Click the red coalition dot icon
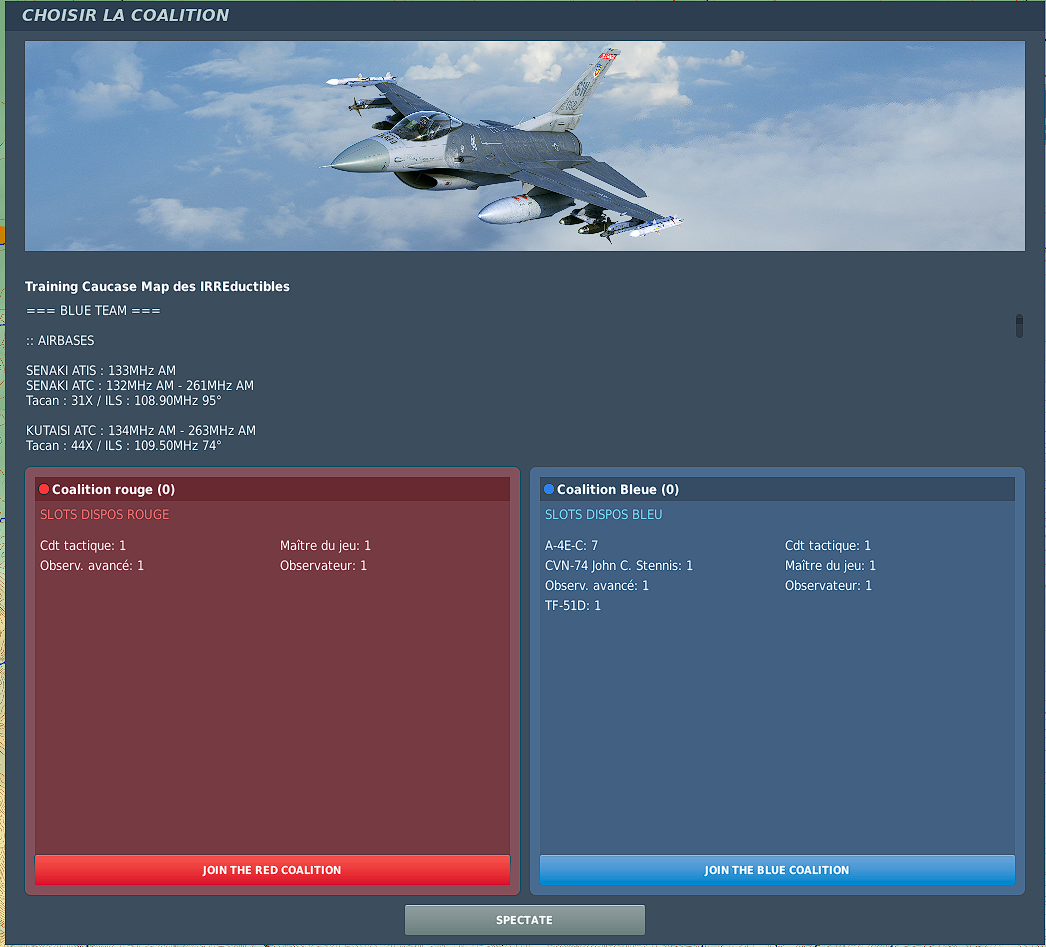 (x=44, y=489)
